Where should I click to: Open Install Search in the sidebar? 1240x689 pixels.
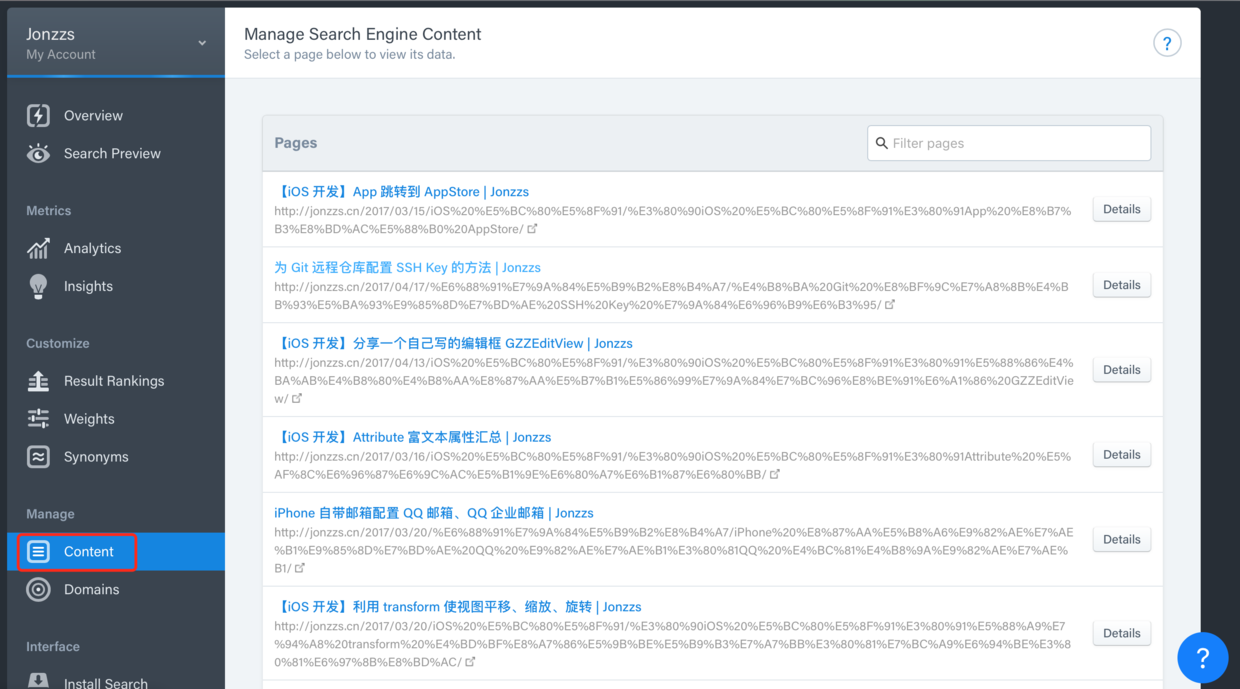tap(105, 683)
